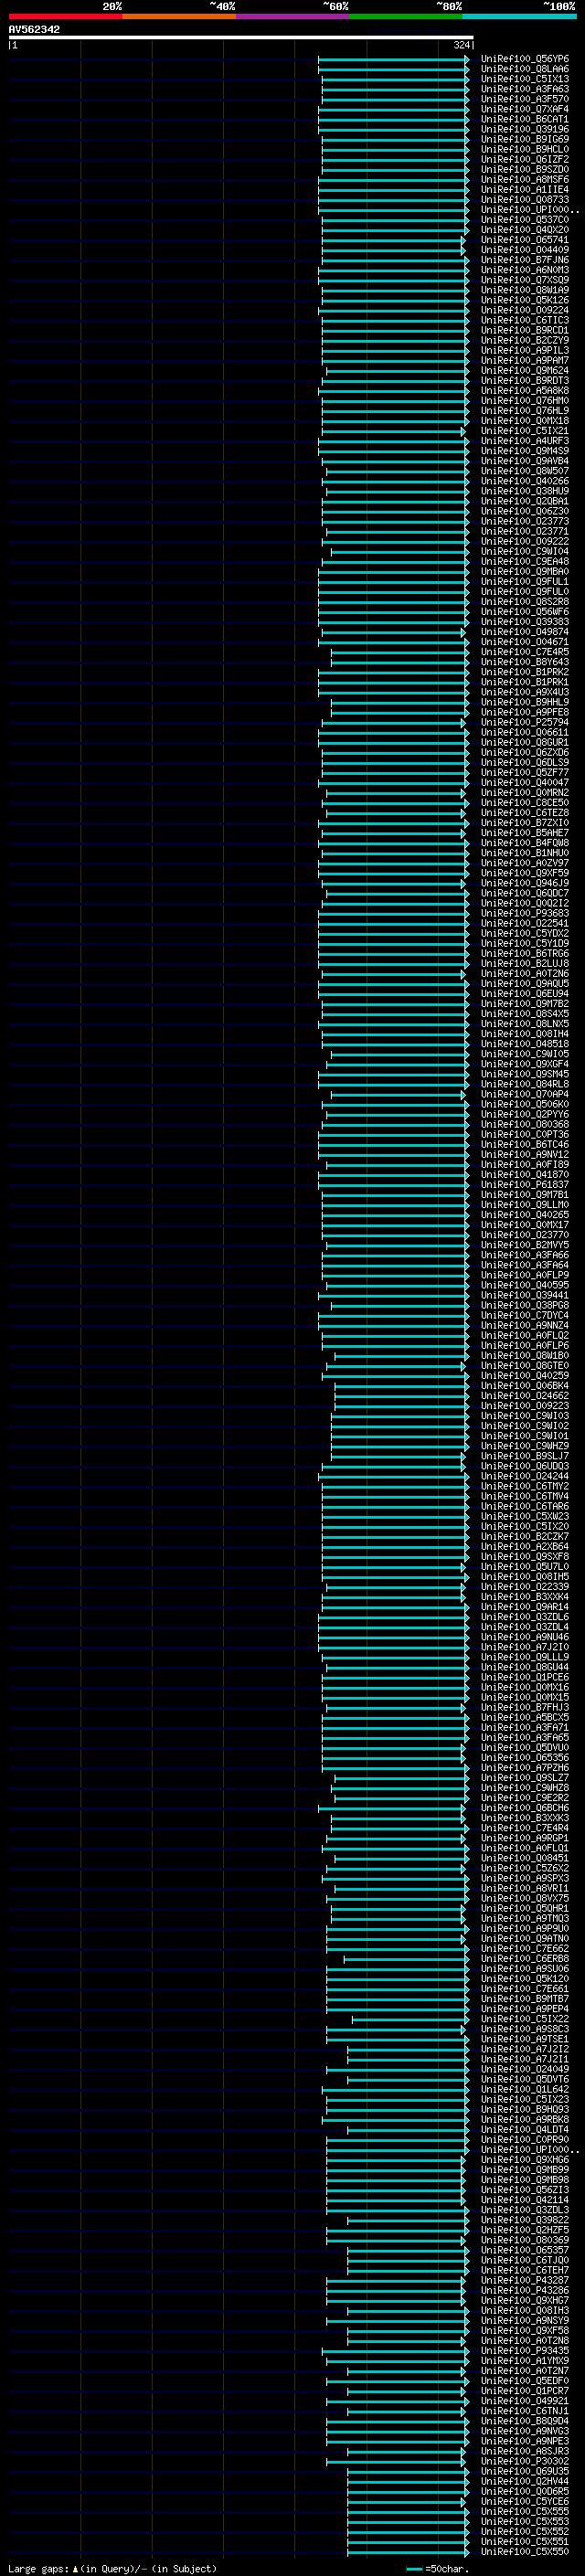Click the UniRef100_A2XB64 label
Screen dimensions: 585x2576
[x=525, y=1546]
